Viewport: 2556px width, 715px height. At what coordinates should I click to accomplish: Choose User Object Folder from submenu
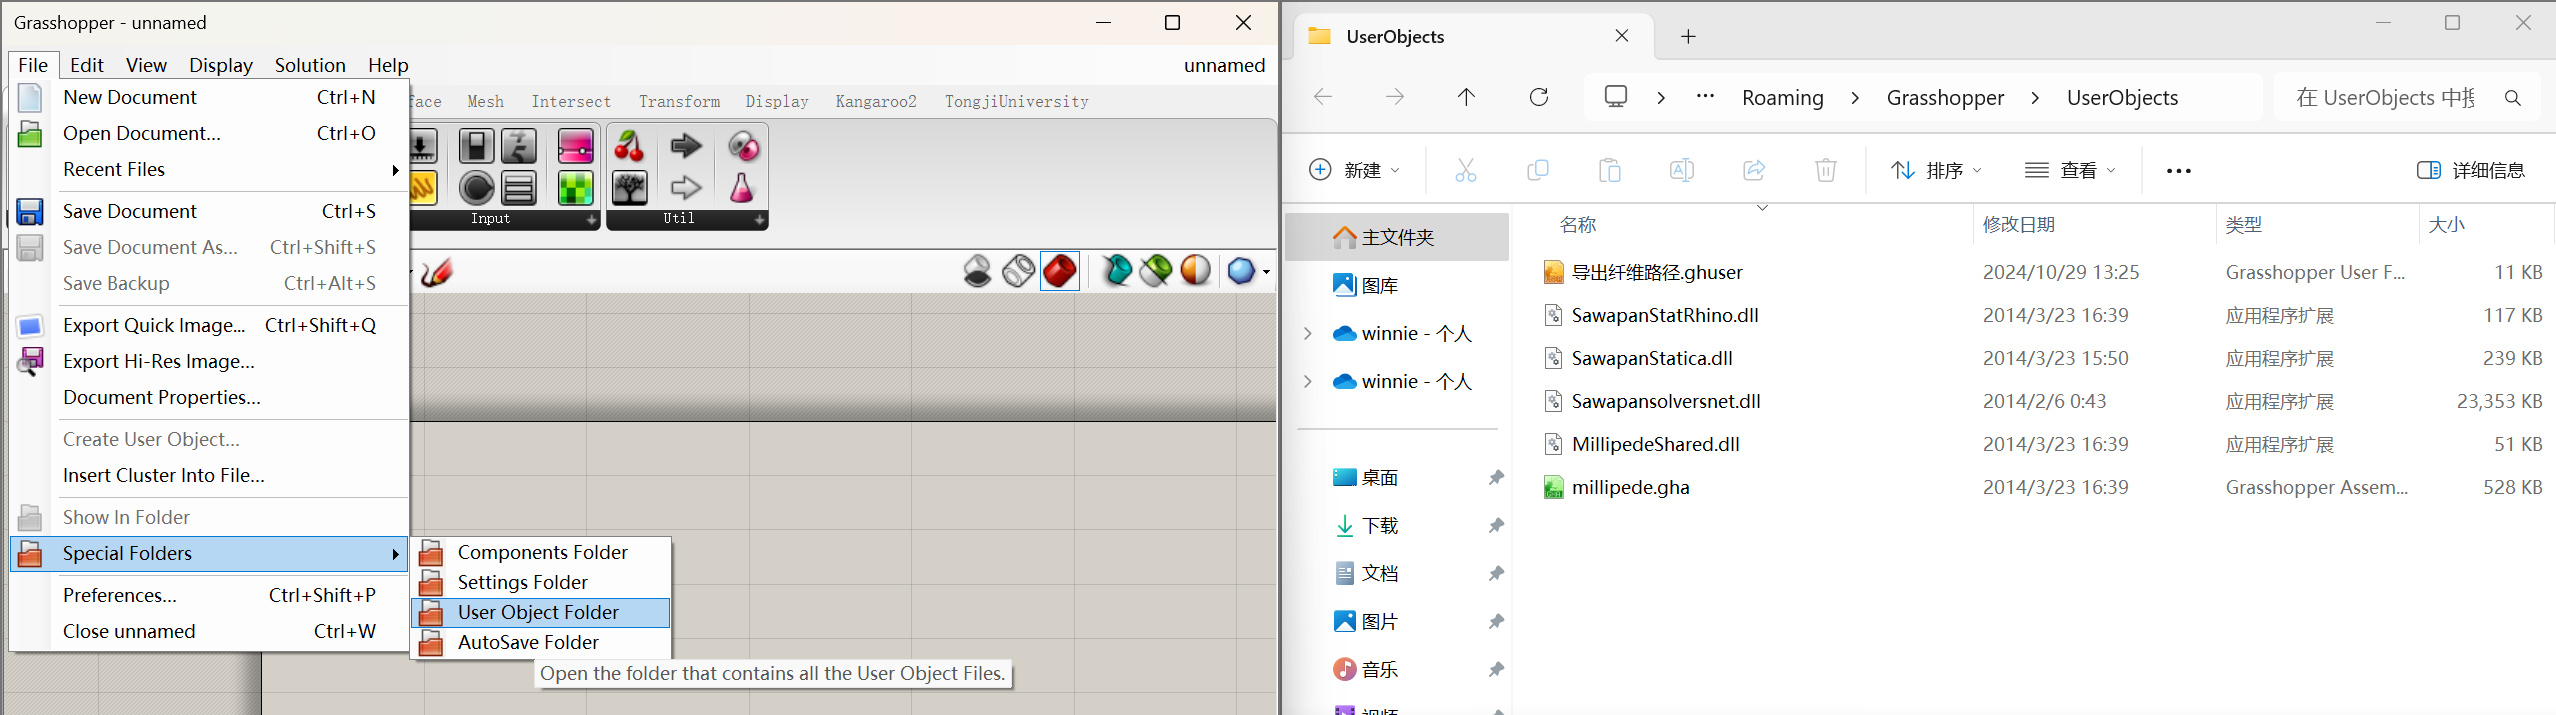[539, 612]
